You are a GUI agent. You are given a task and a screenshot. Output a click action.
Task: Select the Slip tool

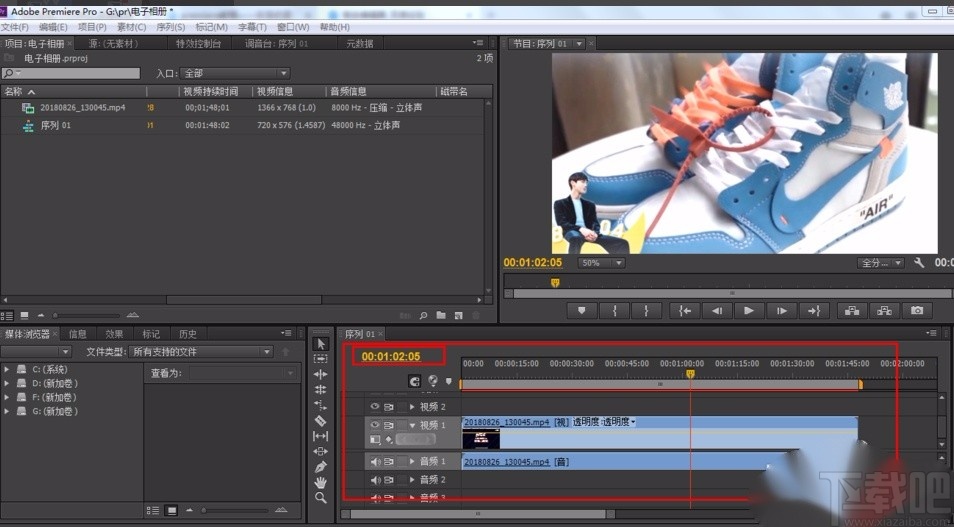[321, 436]
